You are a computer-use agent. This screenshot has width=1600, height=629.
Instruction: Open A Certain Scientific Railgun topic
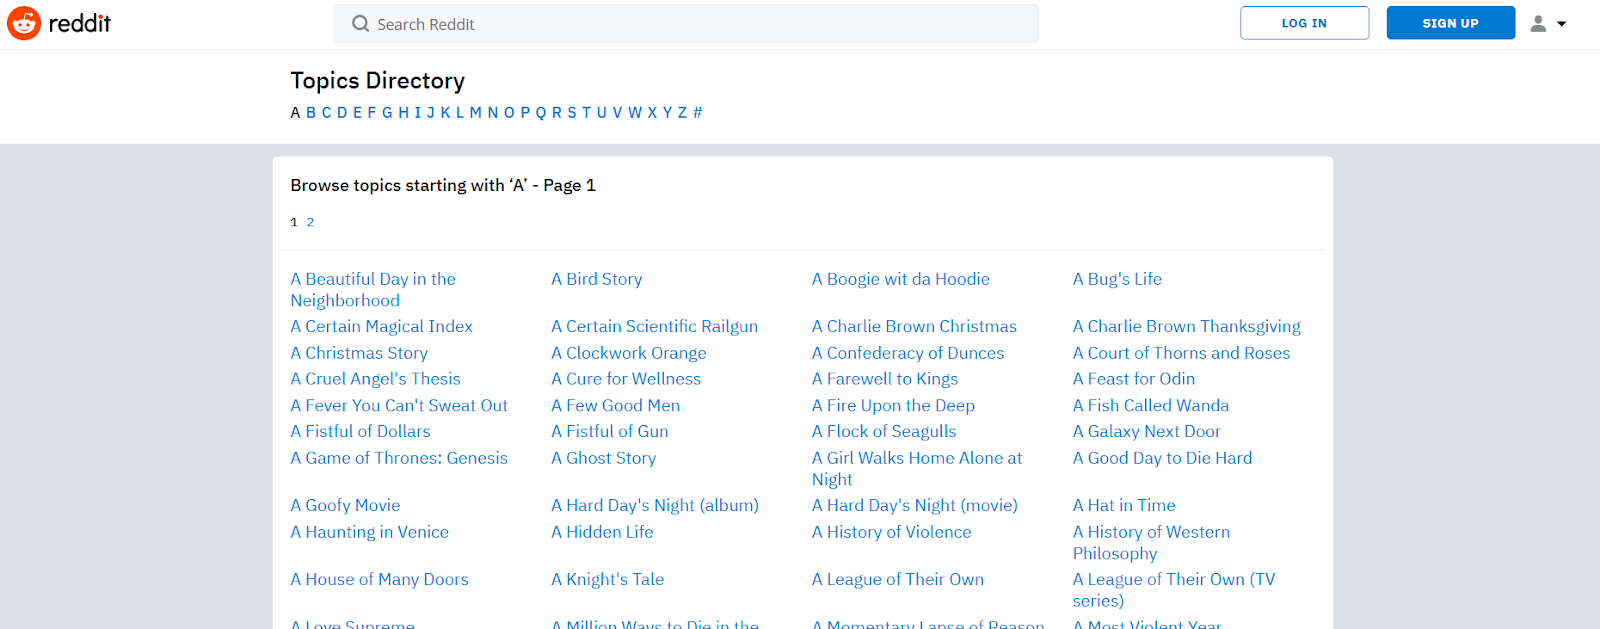pos(655,326)
